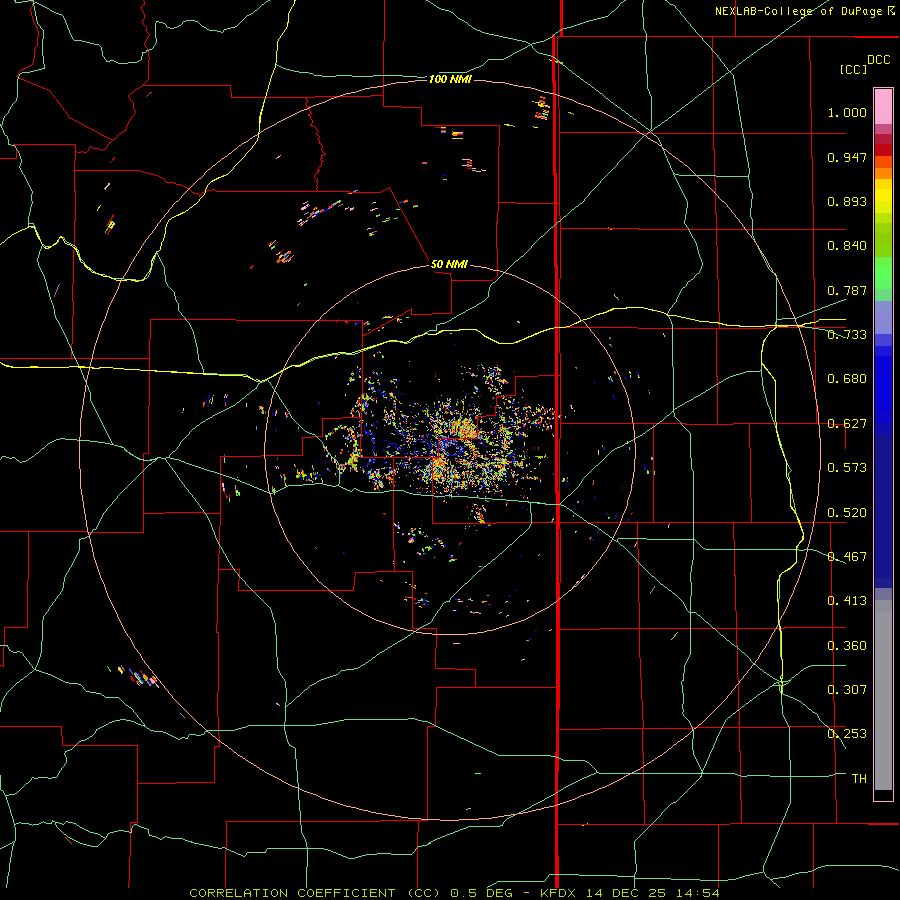Click the 0.413 scale value

point(847,601)
